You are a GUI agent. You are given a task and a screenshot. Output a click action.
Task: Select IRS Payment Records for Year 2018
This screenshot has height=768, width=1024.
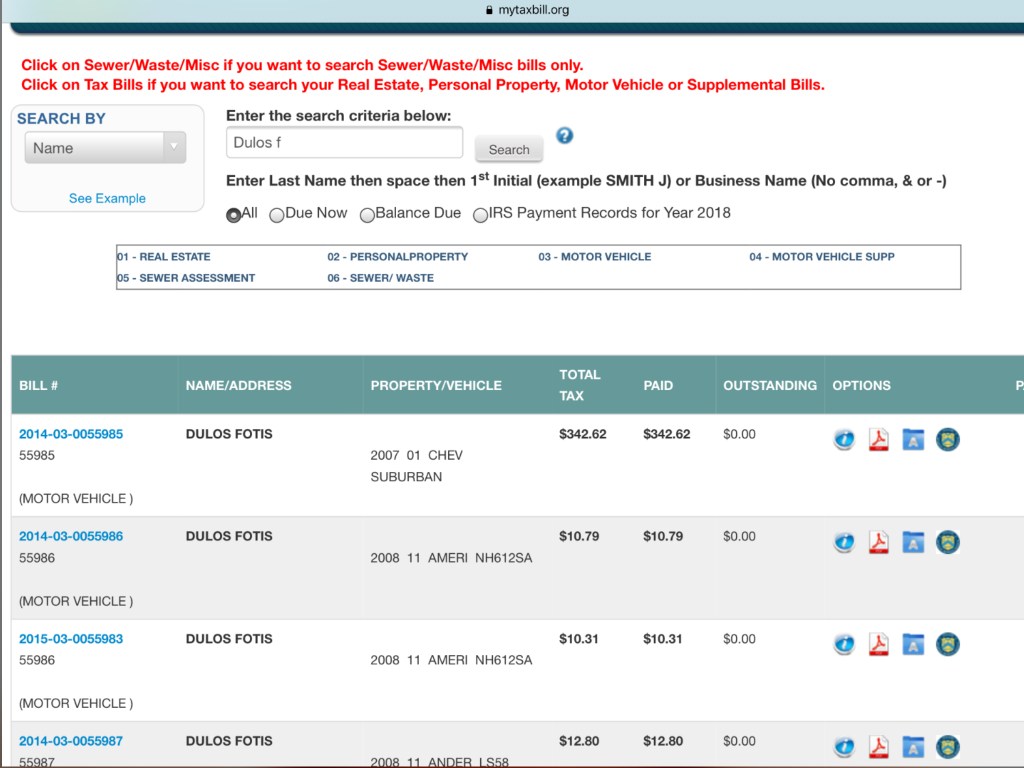(481, 214)
